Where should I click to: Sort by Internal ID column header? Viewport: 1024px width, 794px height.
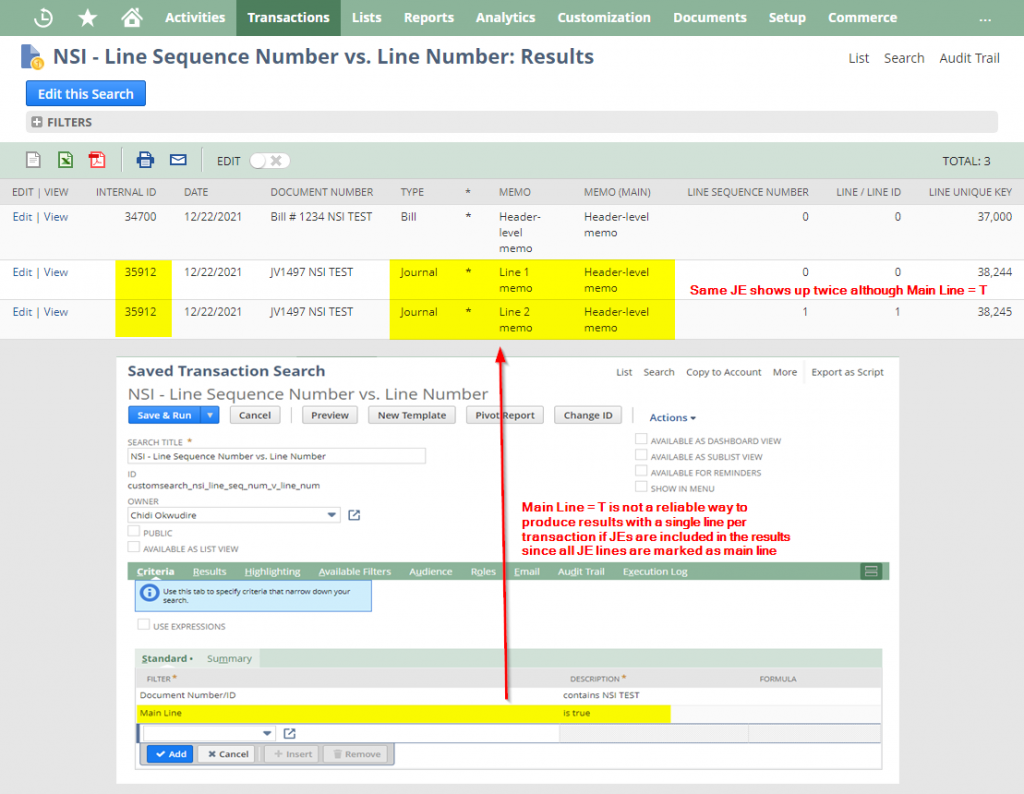tap(126, 192)
